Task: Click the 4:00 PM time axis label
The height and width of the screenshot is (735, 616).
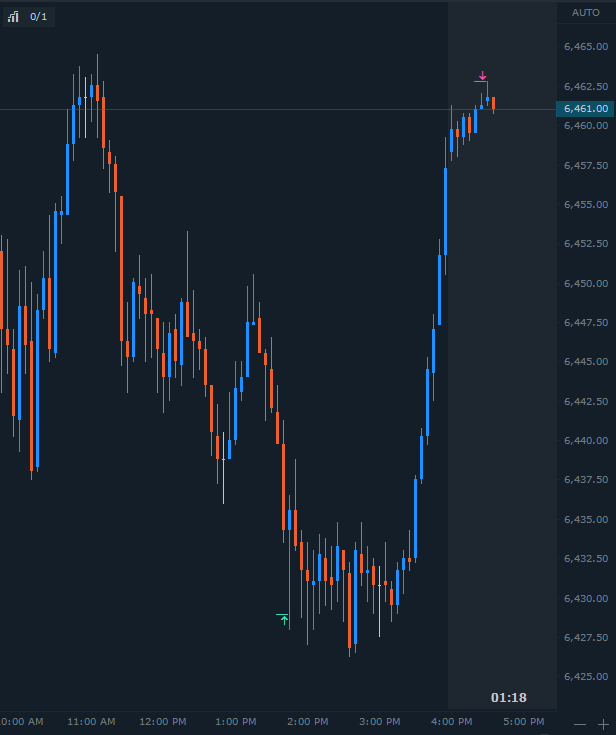Action: click(x=452, y=721)
